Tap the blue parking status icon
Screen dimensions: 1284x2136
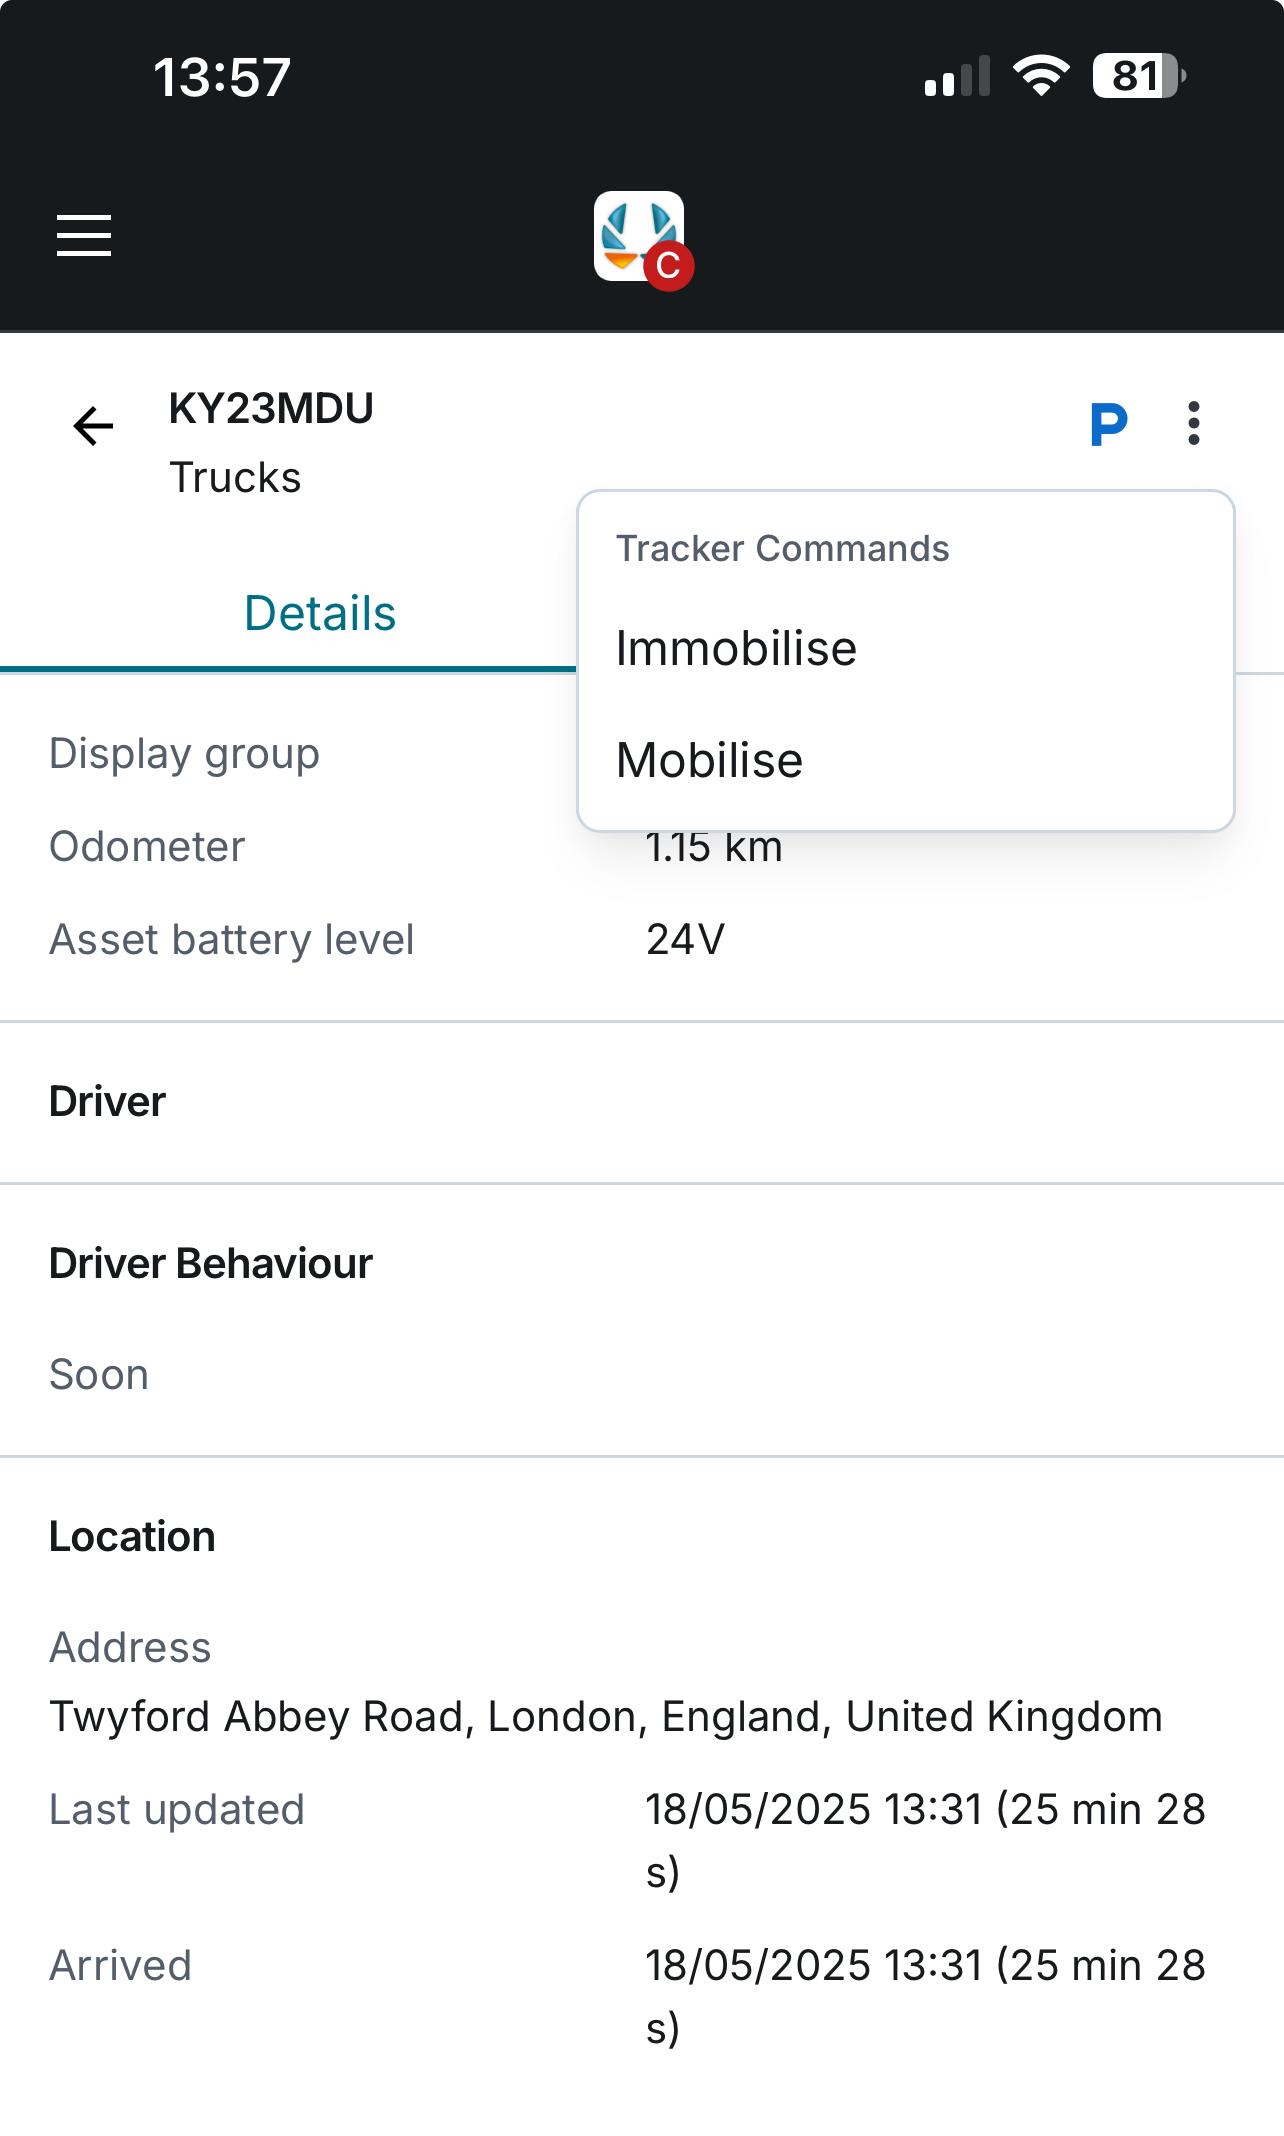(1108, 425)
